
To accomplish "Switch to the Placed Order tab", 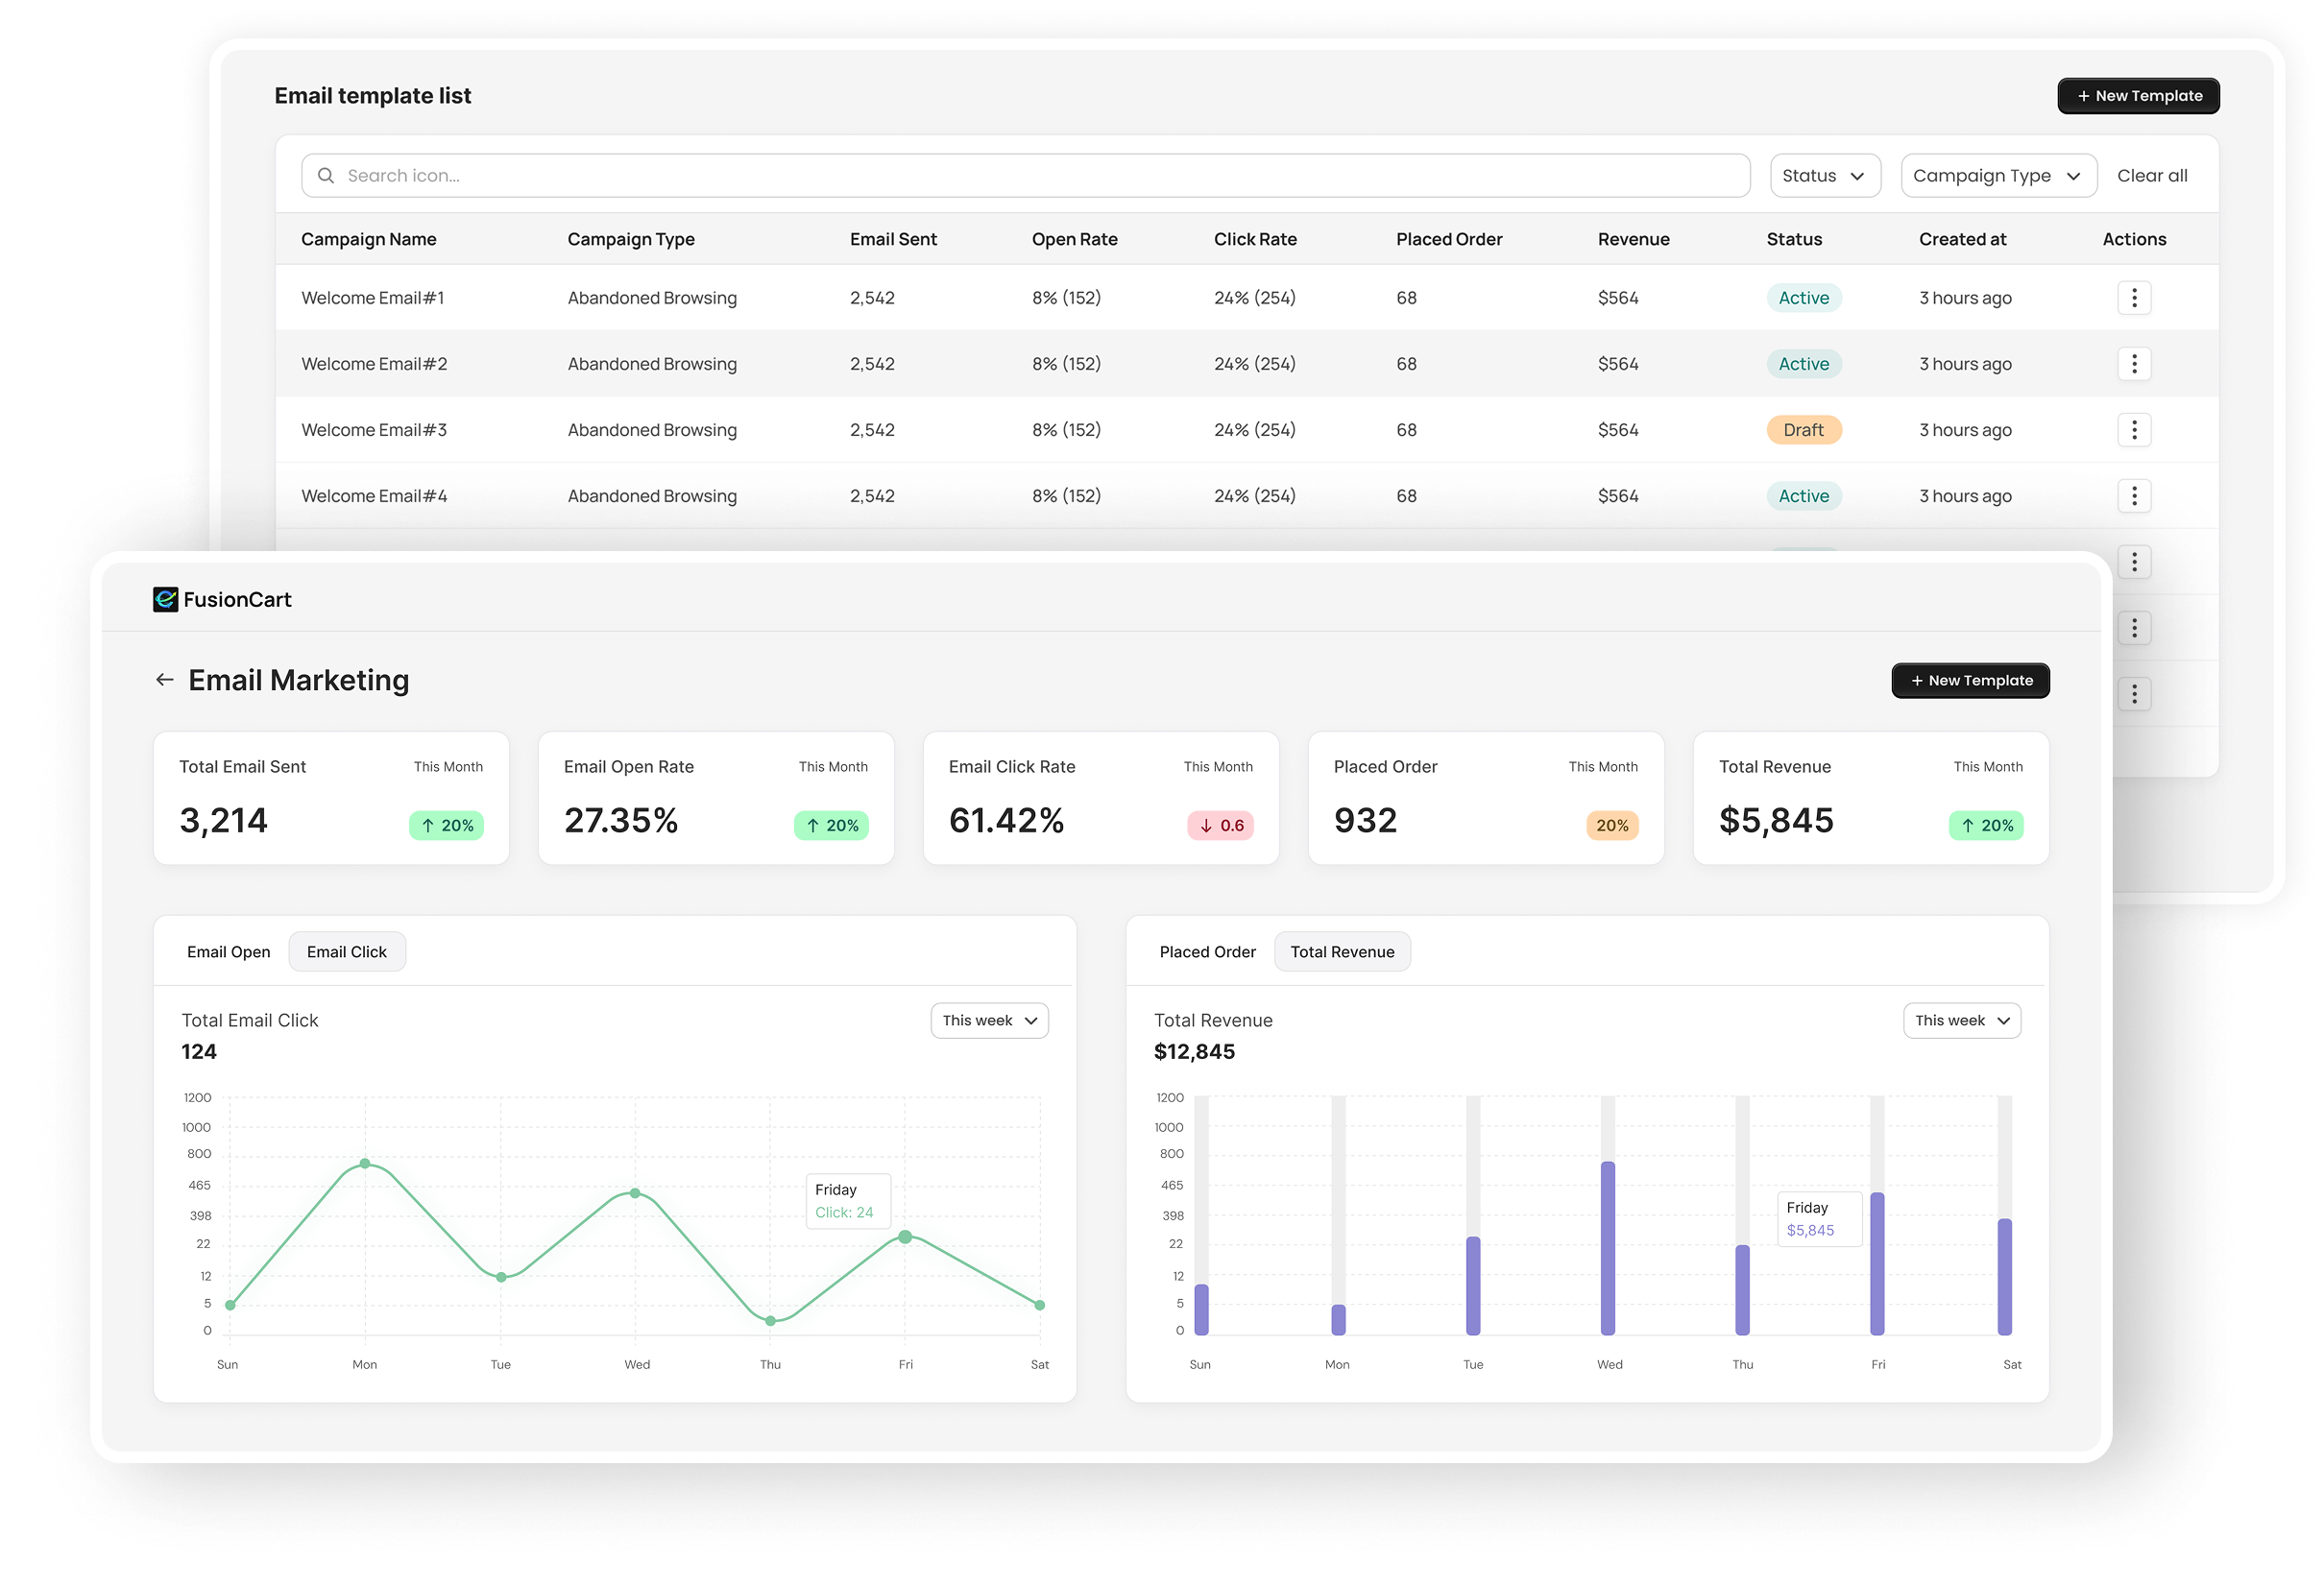I will pos(1207,951).
